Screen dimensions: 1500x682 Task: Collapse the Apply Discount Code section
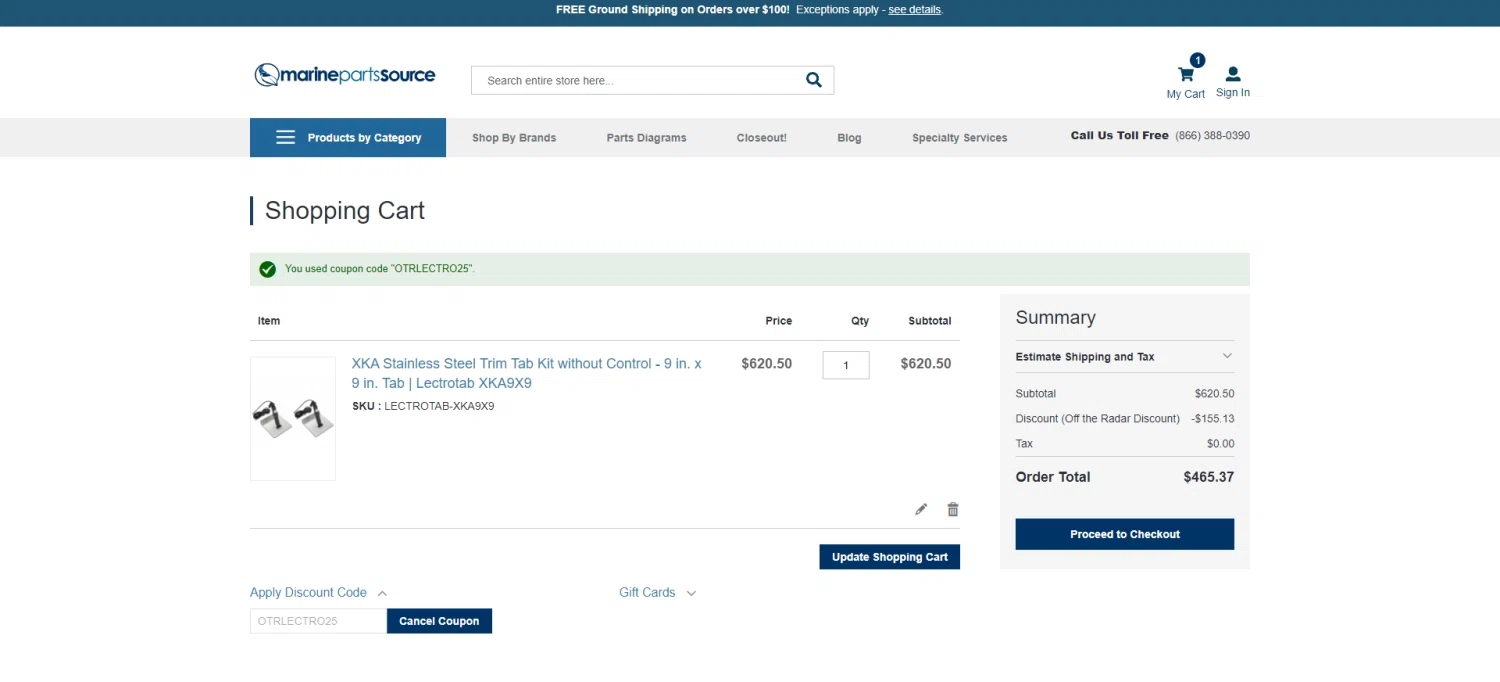pos(318,593)
